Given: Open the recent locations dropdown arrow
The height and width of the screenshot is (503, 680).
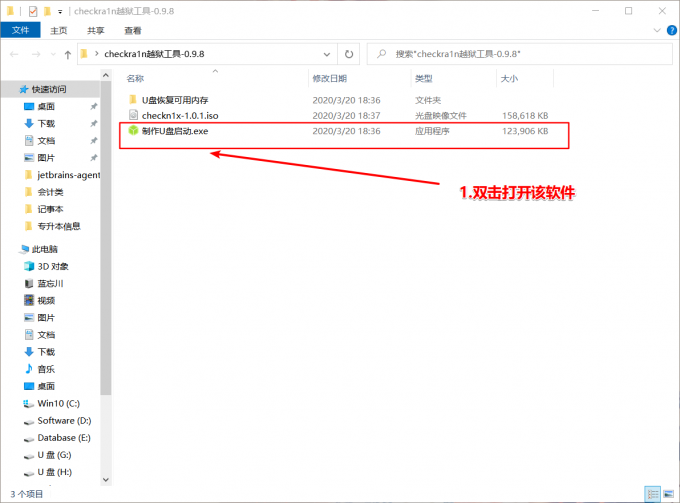Looking at the screenshot, I should [53, 54].
